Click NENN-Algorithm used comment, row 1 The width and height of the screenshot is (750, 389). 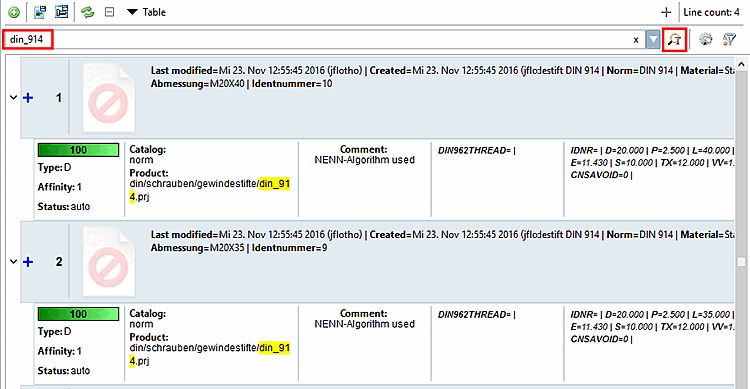pyautogui.click(x=364, y=160)
